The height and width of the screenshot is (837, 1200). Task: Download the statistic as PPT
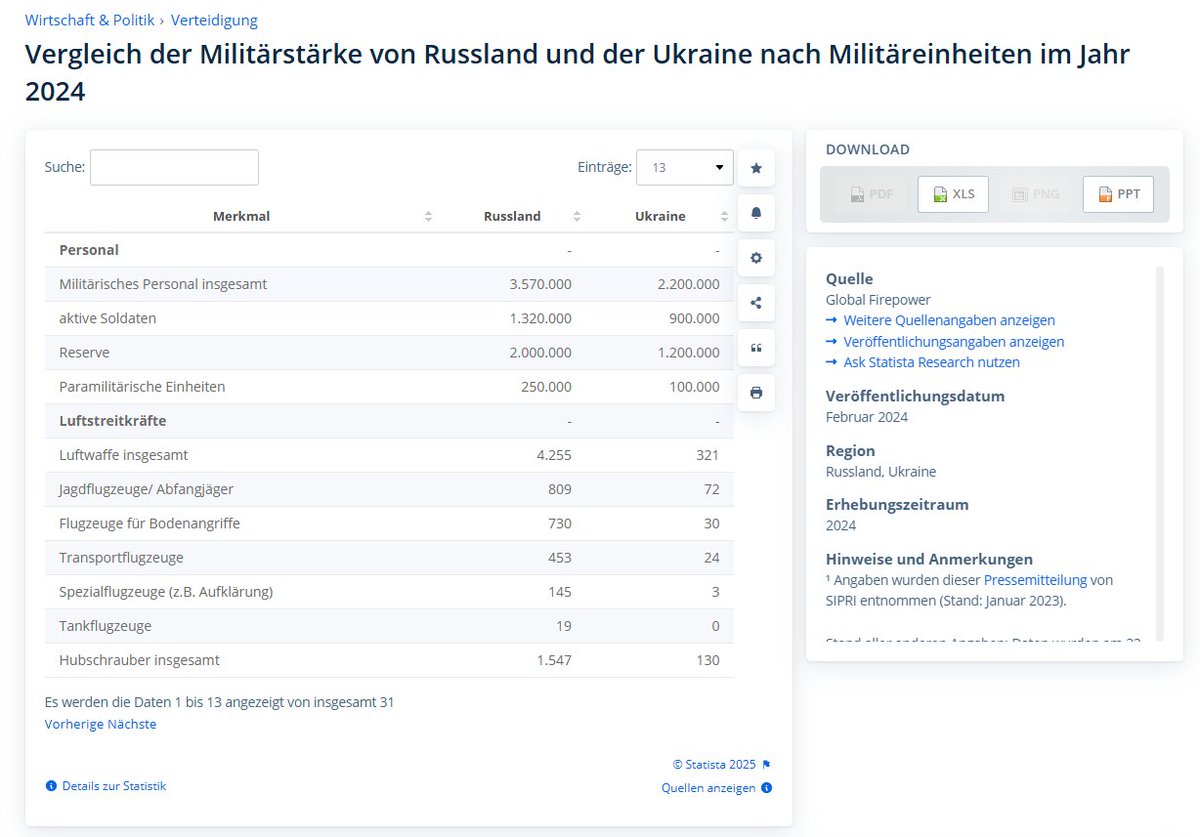click(1118, 194)
